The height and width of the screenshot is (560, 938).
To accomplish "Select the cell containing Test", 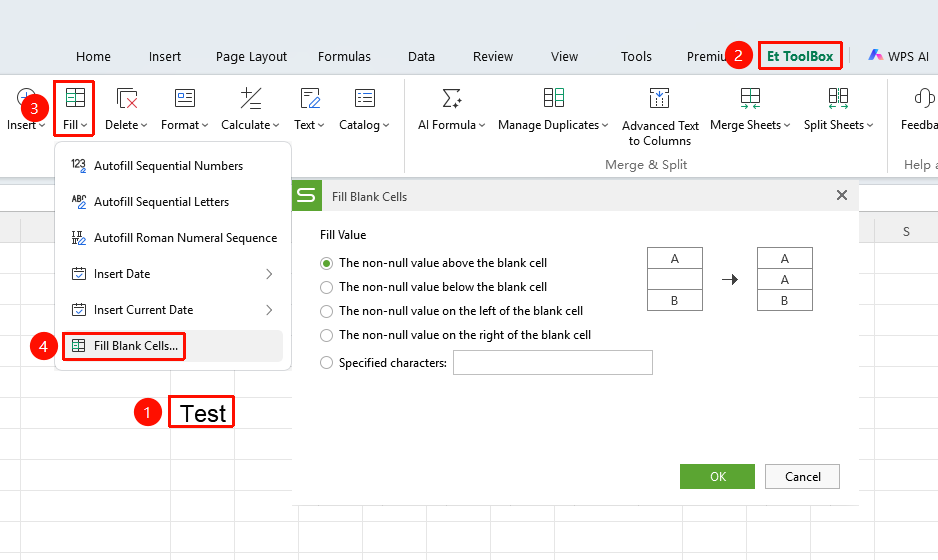I will (x=202, y=412).
